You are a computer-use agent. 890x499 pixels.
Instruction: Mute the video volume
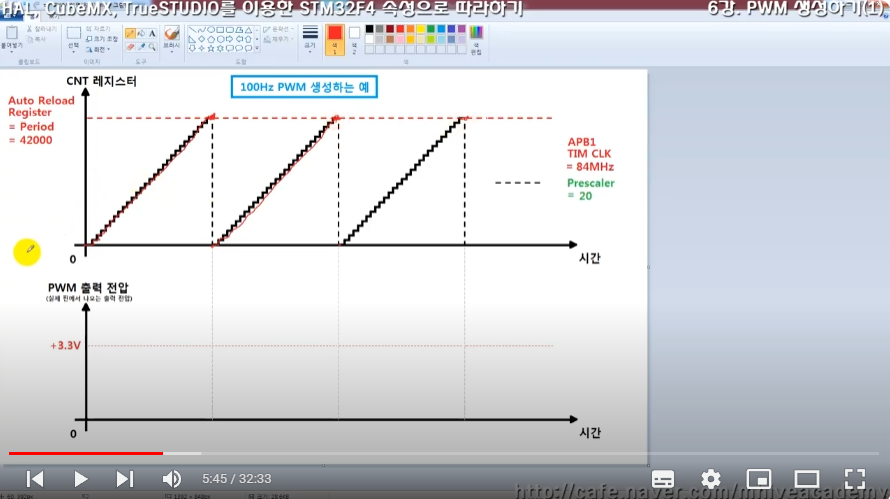click(172, 479)
